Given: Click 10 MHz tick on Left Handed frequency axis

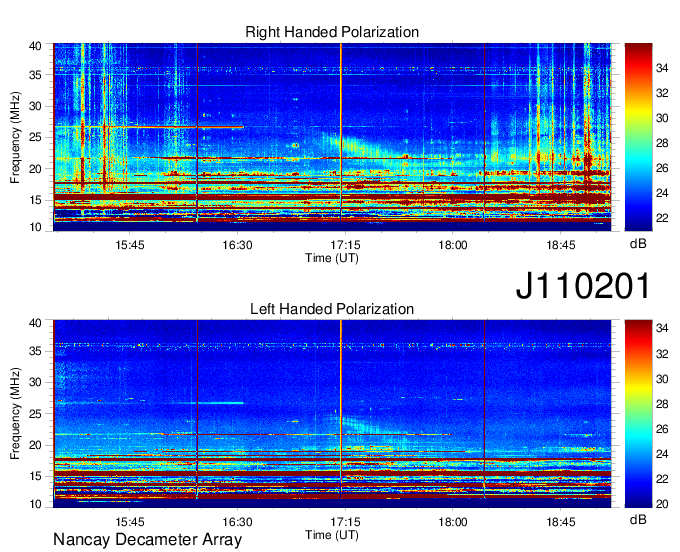Looking at the screenshot, I should [35, 504].
